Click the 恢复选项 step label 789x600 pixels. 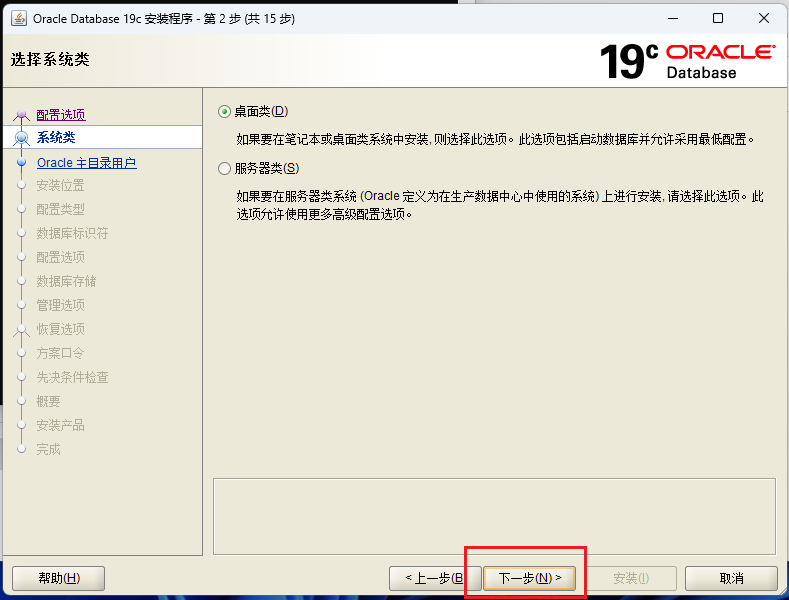(x=60, y=329)
